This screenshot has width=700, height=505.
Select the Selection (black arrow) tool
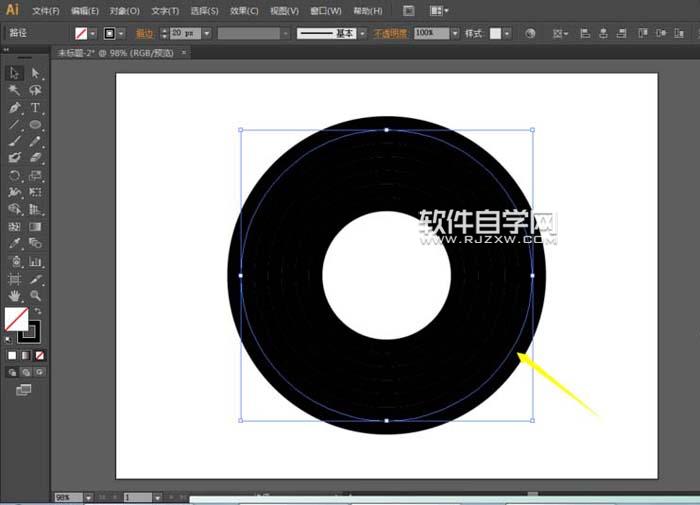(14, 73)
